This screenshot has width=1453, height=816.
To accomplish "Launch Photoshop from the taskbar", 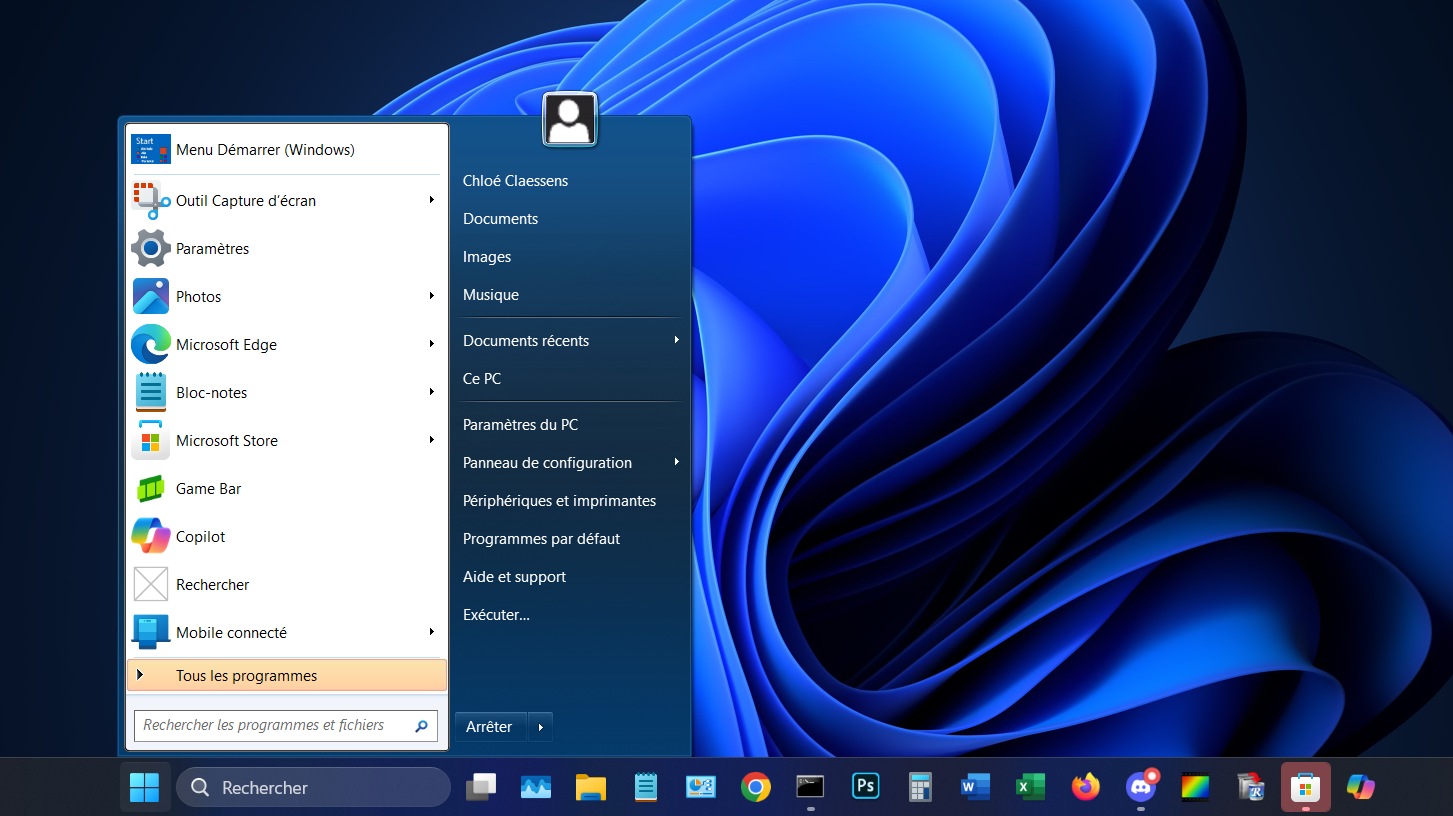I will [x=864, y=786].
